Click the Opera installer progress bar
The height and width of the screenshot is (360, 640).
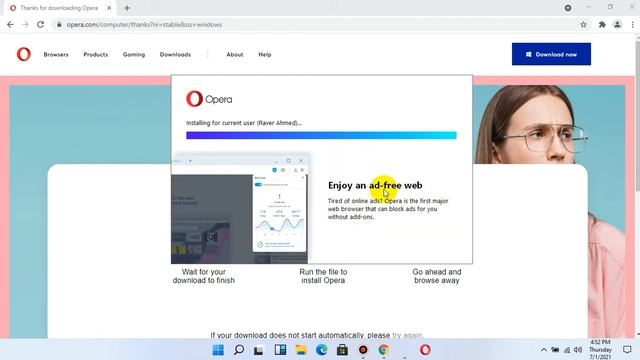point(321,135)
